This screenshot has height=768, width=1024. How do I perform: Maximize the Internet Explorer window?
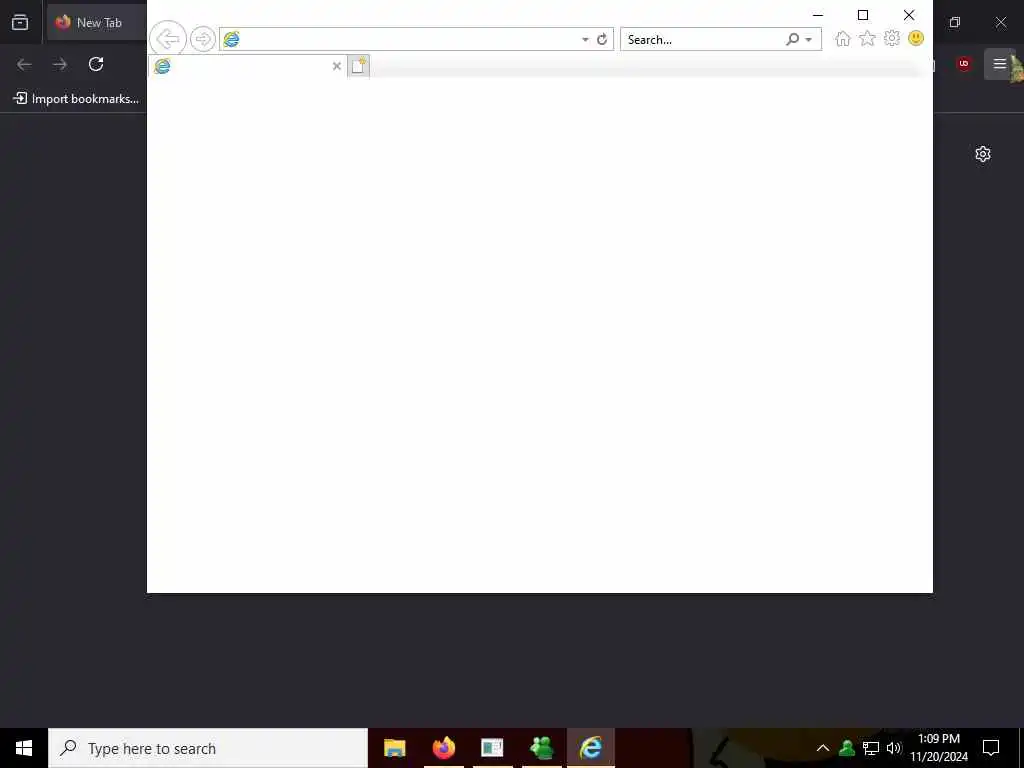[x=863, y=15]
